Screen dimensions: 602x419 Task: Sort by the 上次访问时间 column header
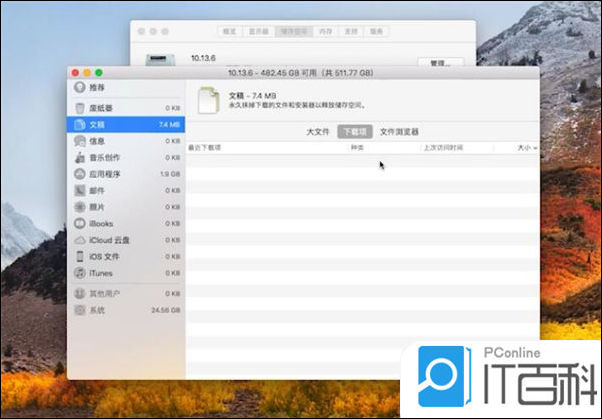(443, 148)
